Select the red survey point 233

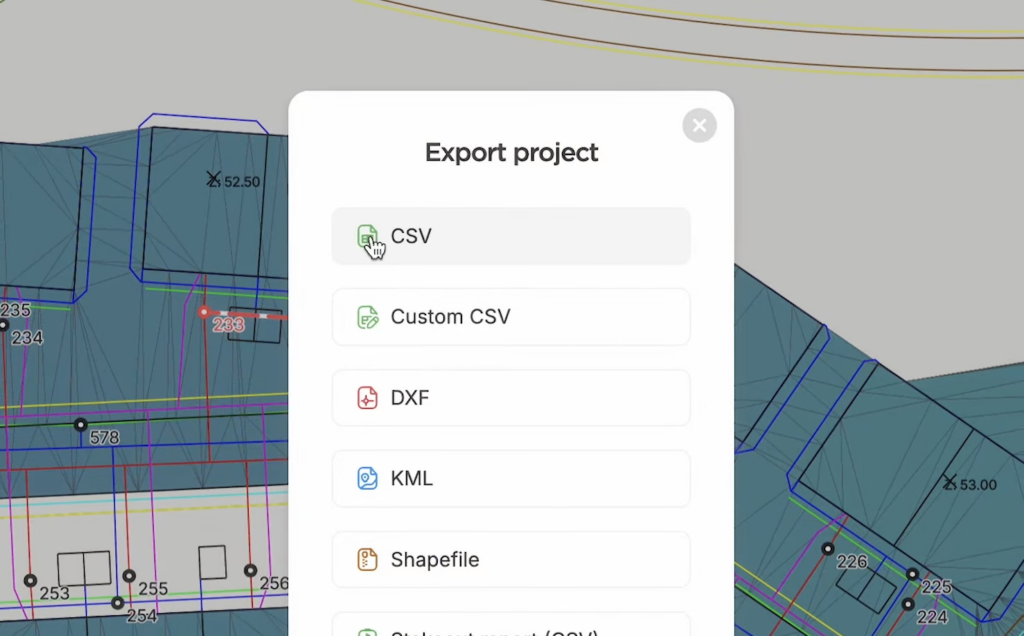click(204, 313)
